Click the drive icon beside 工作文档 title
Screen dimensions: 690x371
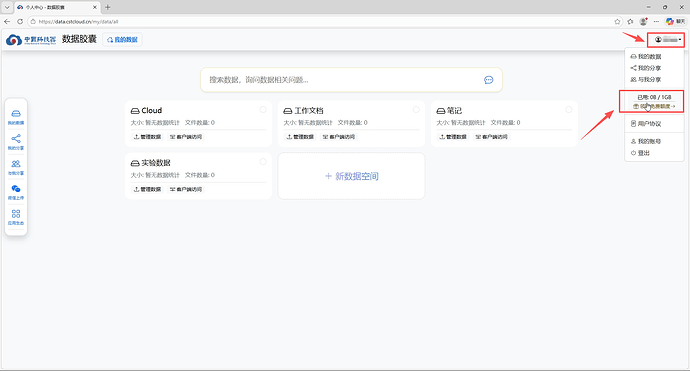point(288,111)
